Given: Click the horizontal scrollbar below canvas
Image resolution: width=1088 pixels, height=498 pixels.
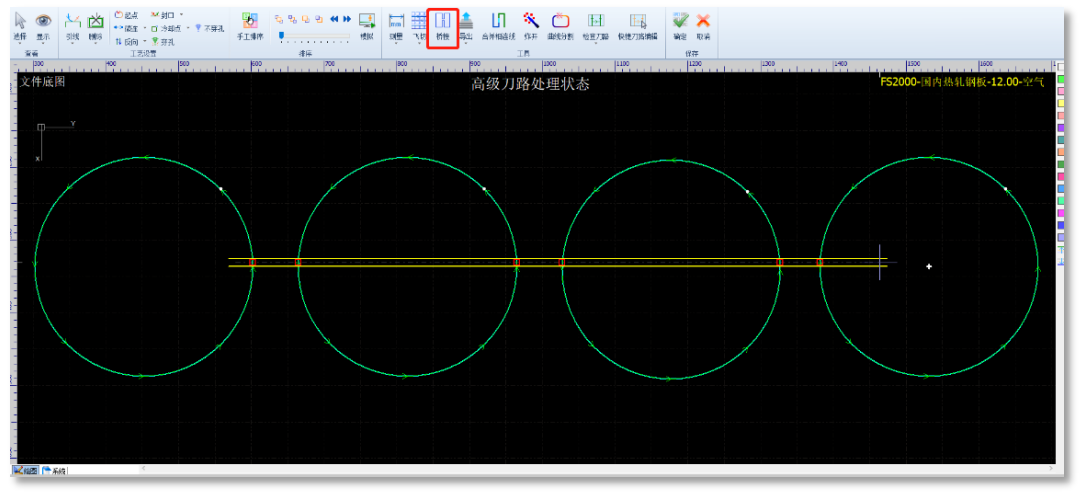Looking at the screenshot, I should pyautogui.click(x=597, y=470).
